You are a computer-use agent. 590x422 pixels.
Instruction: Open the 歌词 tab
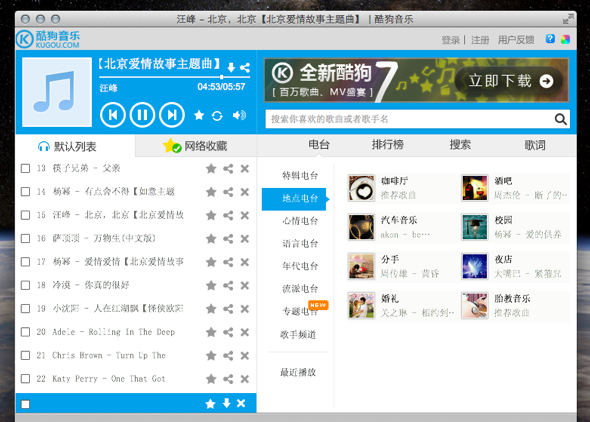pos(535,145)
